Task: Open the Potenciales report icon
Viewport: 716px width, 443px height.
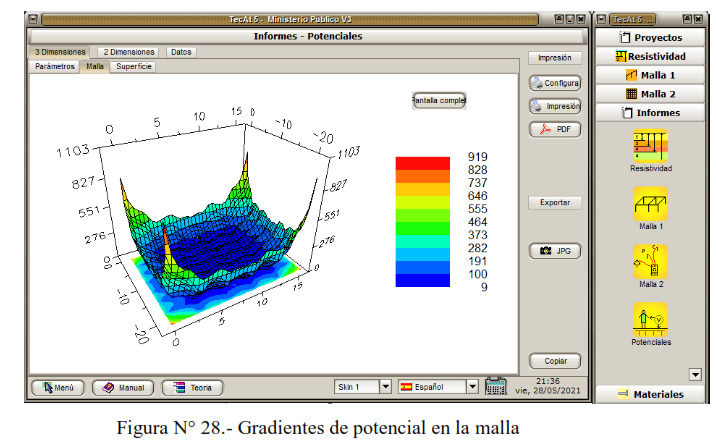Action: coord(650,319)
